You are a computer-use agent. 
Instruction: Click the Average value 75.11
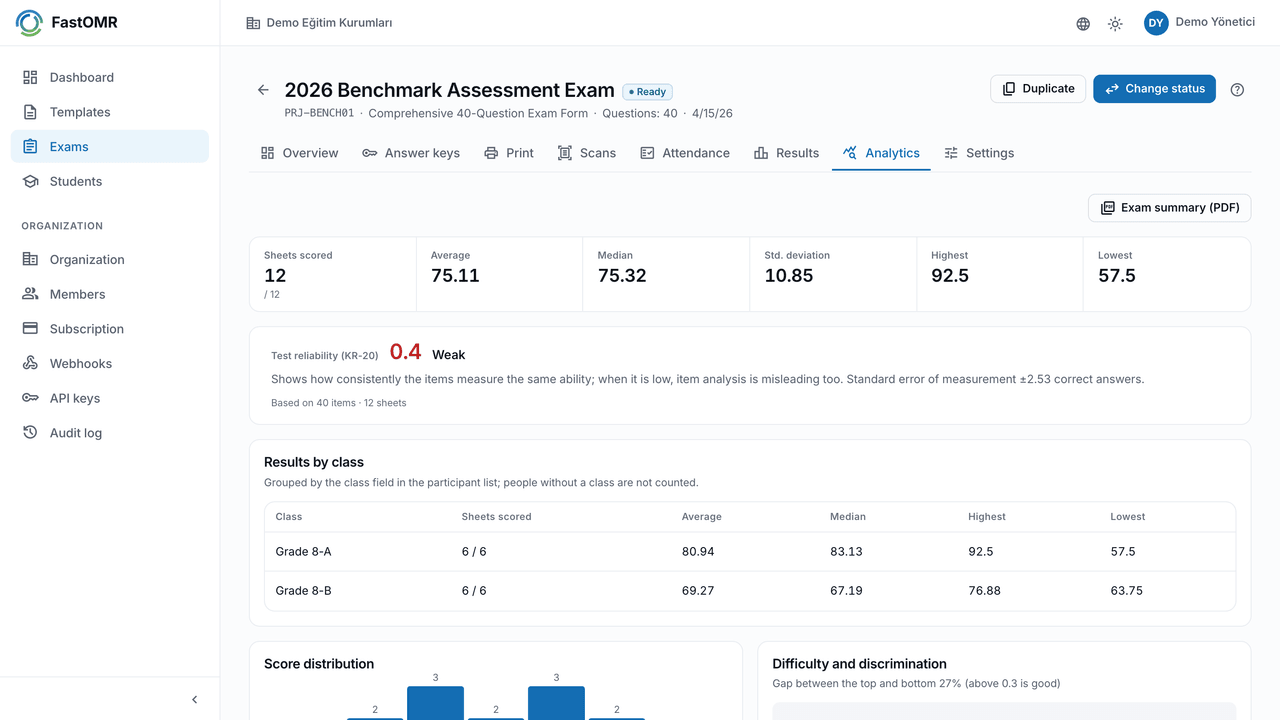(x=455, y=276)
